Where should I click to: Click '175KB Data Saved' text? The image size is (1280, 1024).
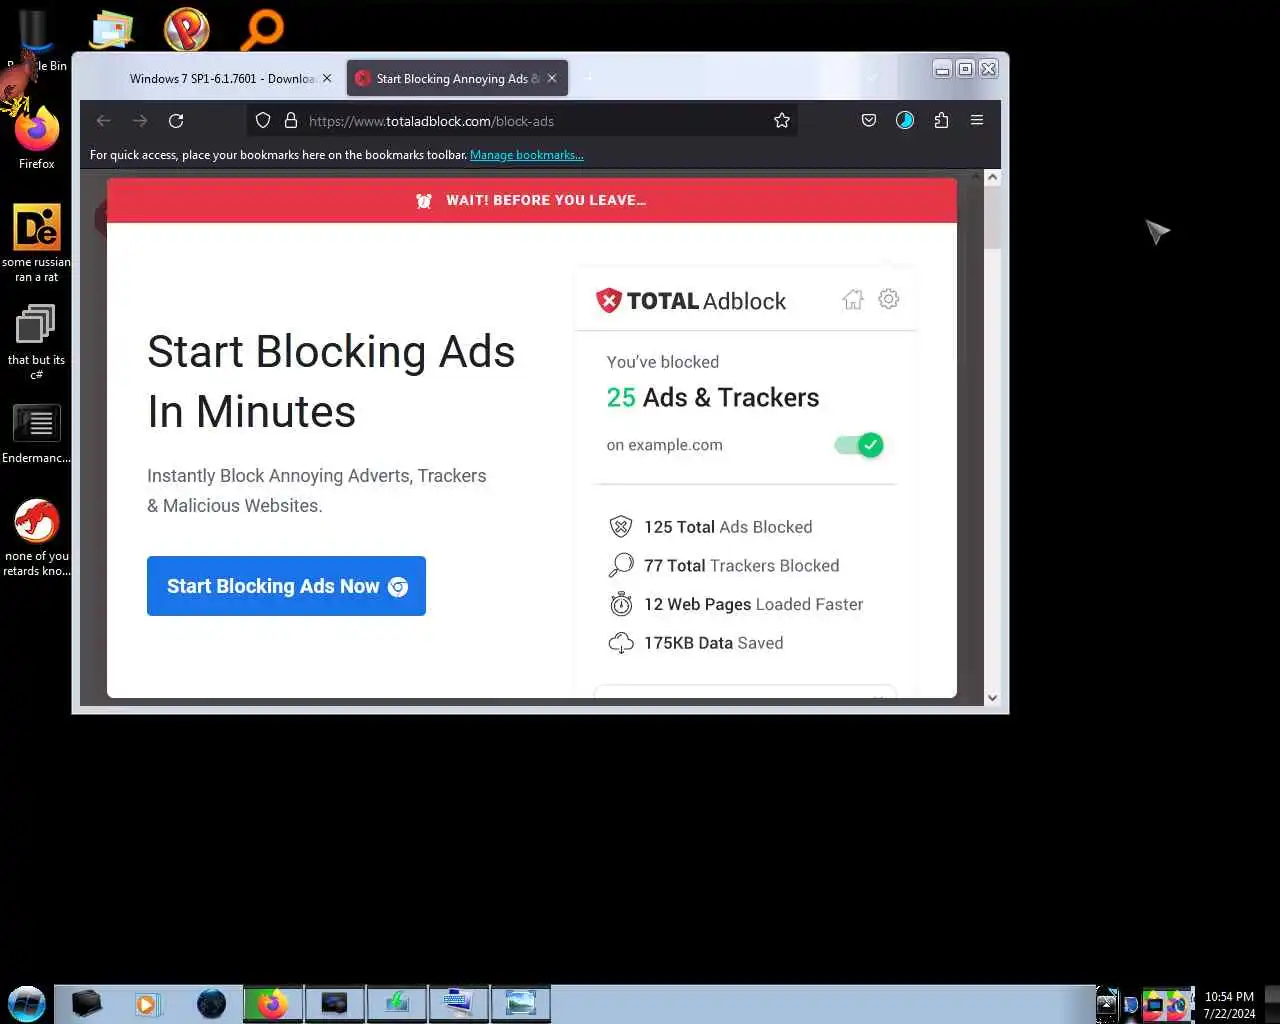point(714,643)
